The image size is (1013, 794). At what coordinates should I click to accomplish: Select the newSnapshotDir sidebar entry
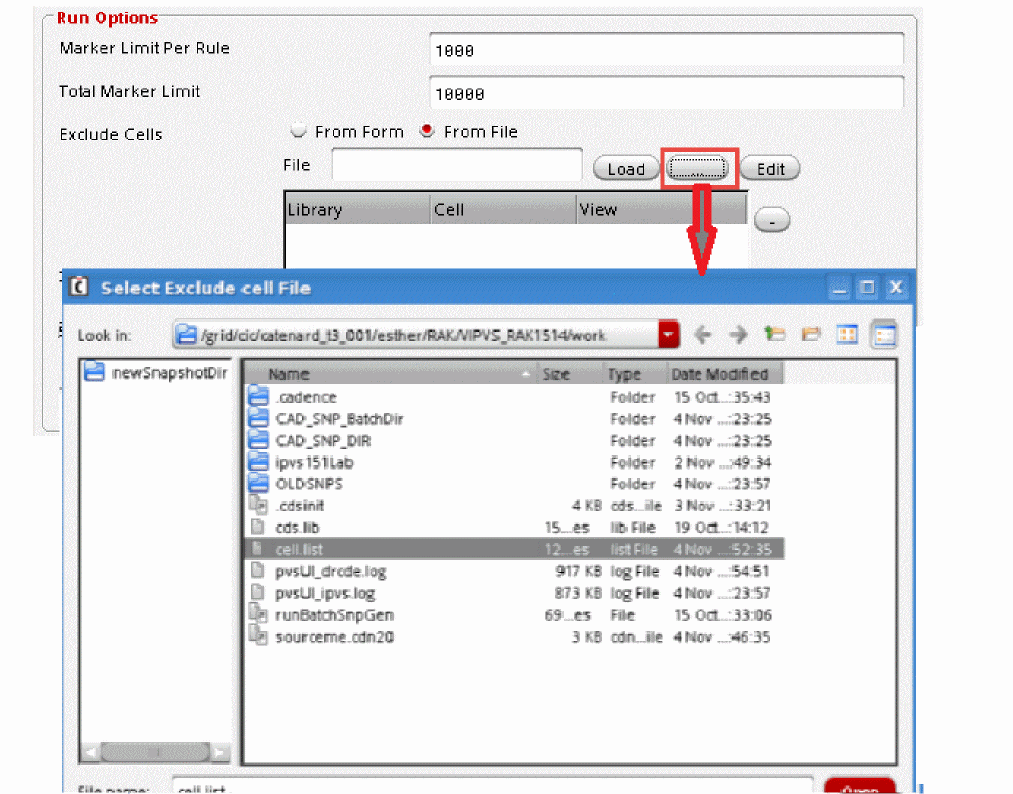[x=156, y=373]
